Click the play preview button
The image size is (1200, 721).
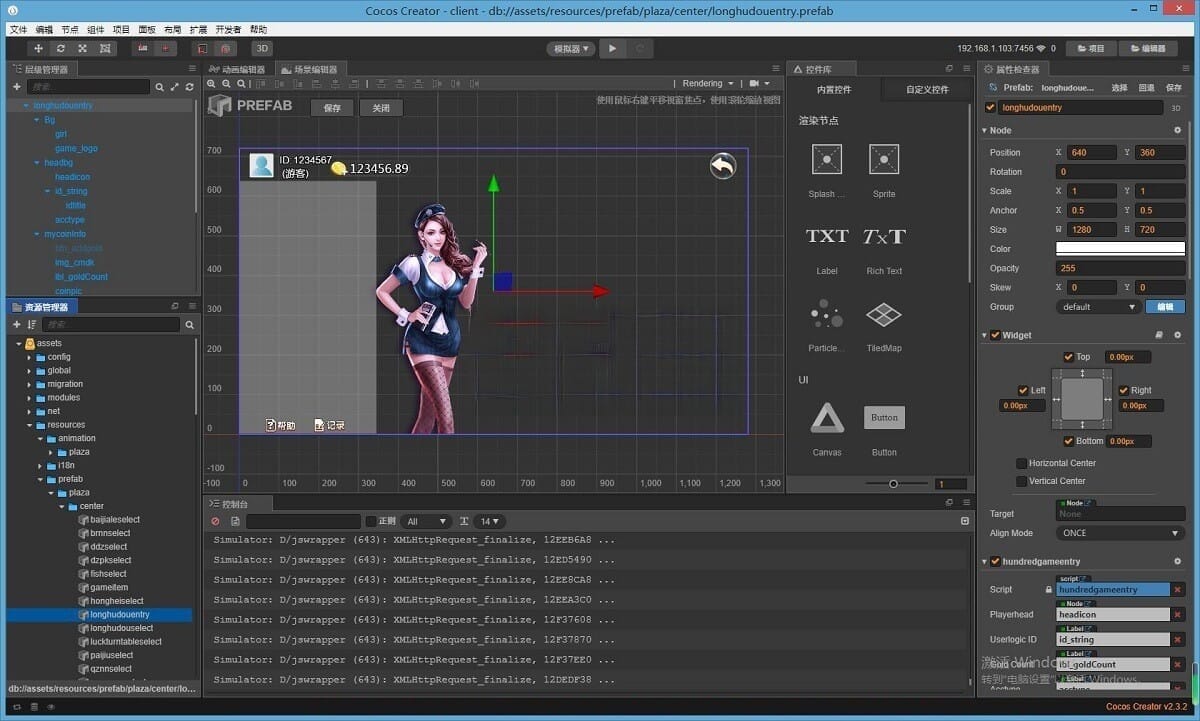click(613, 48)
